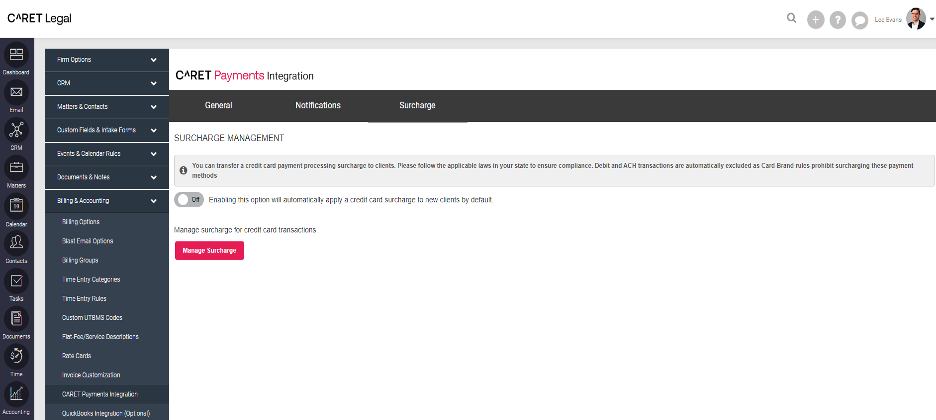Switch to the General tab
936x420 pixels.
tap(218, 106)
